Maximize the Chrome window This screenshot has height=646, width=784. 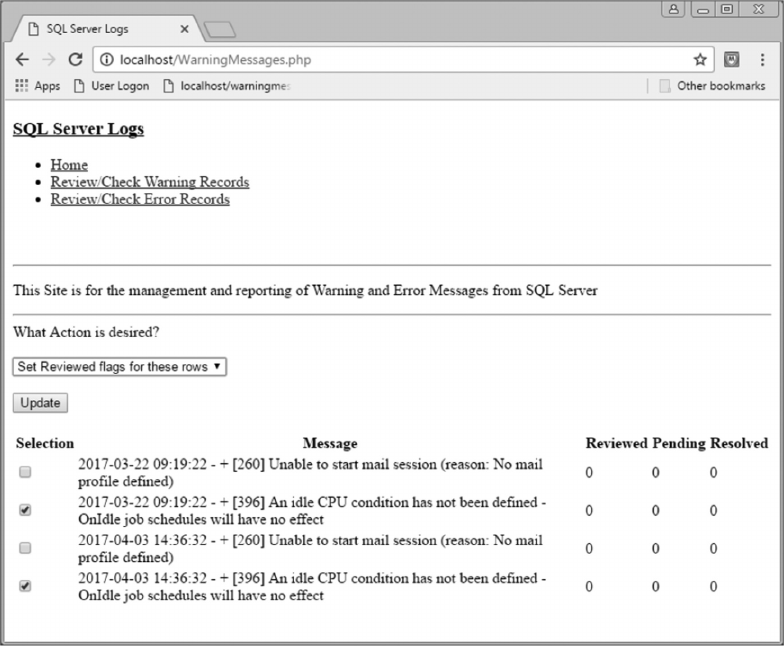[728, 9]
